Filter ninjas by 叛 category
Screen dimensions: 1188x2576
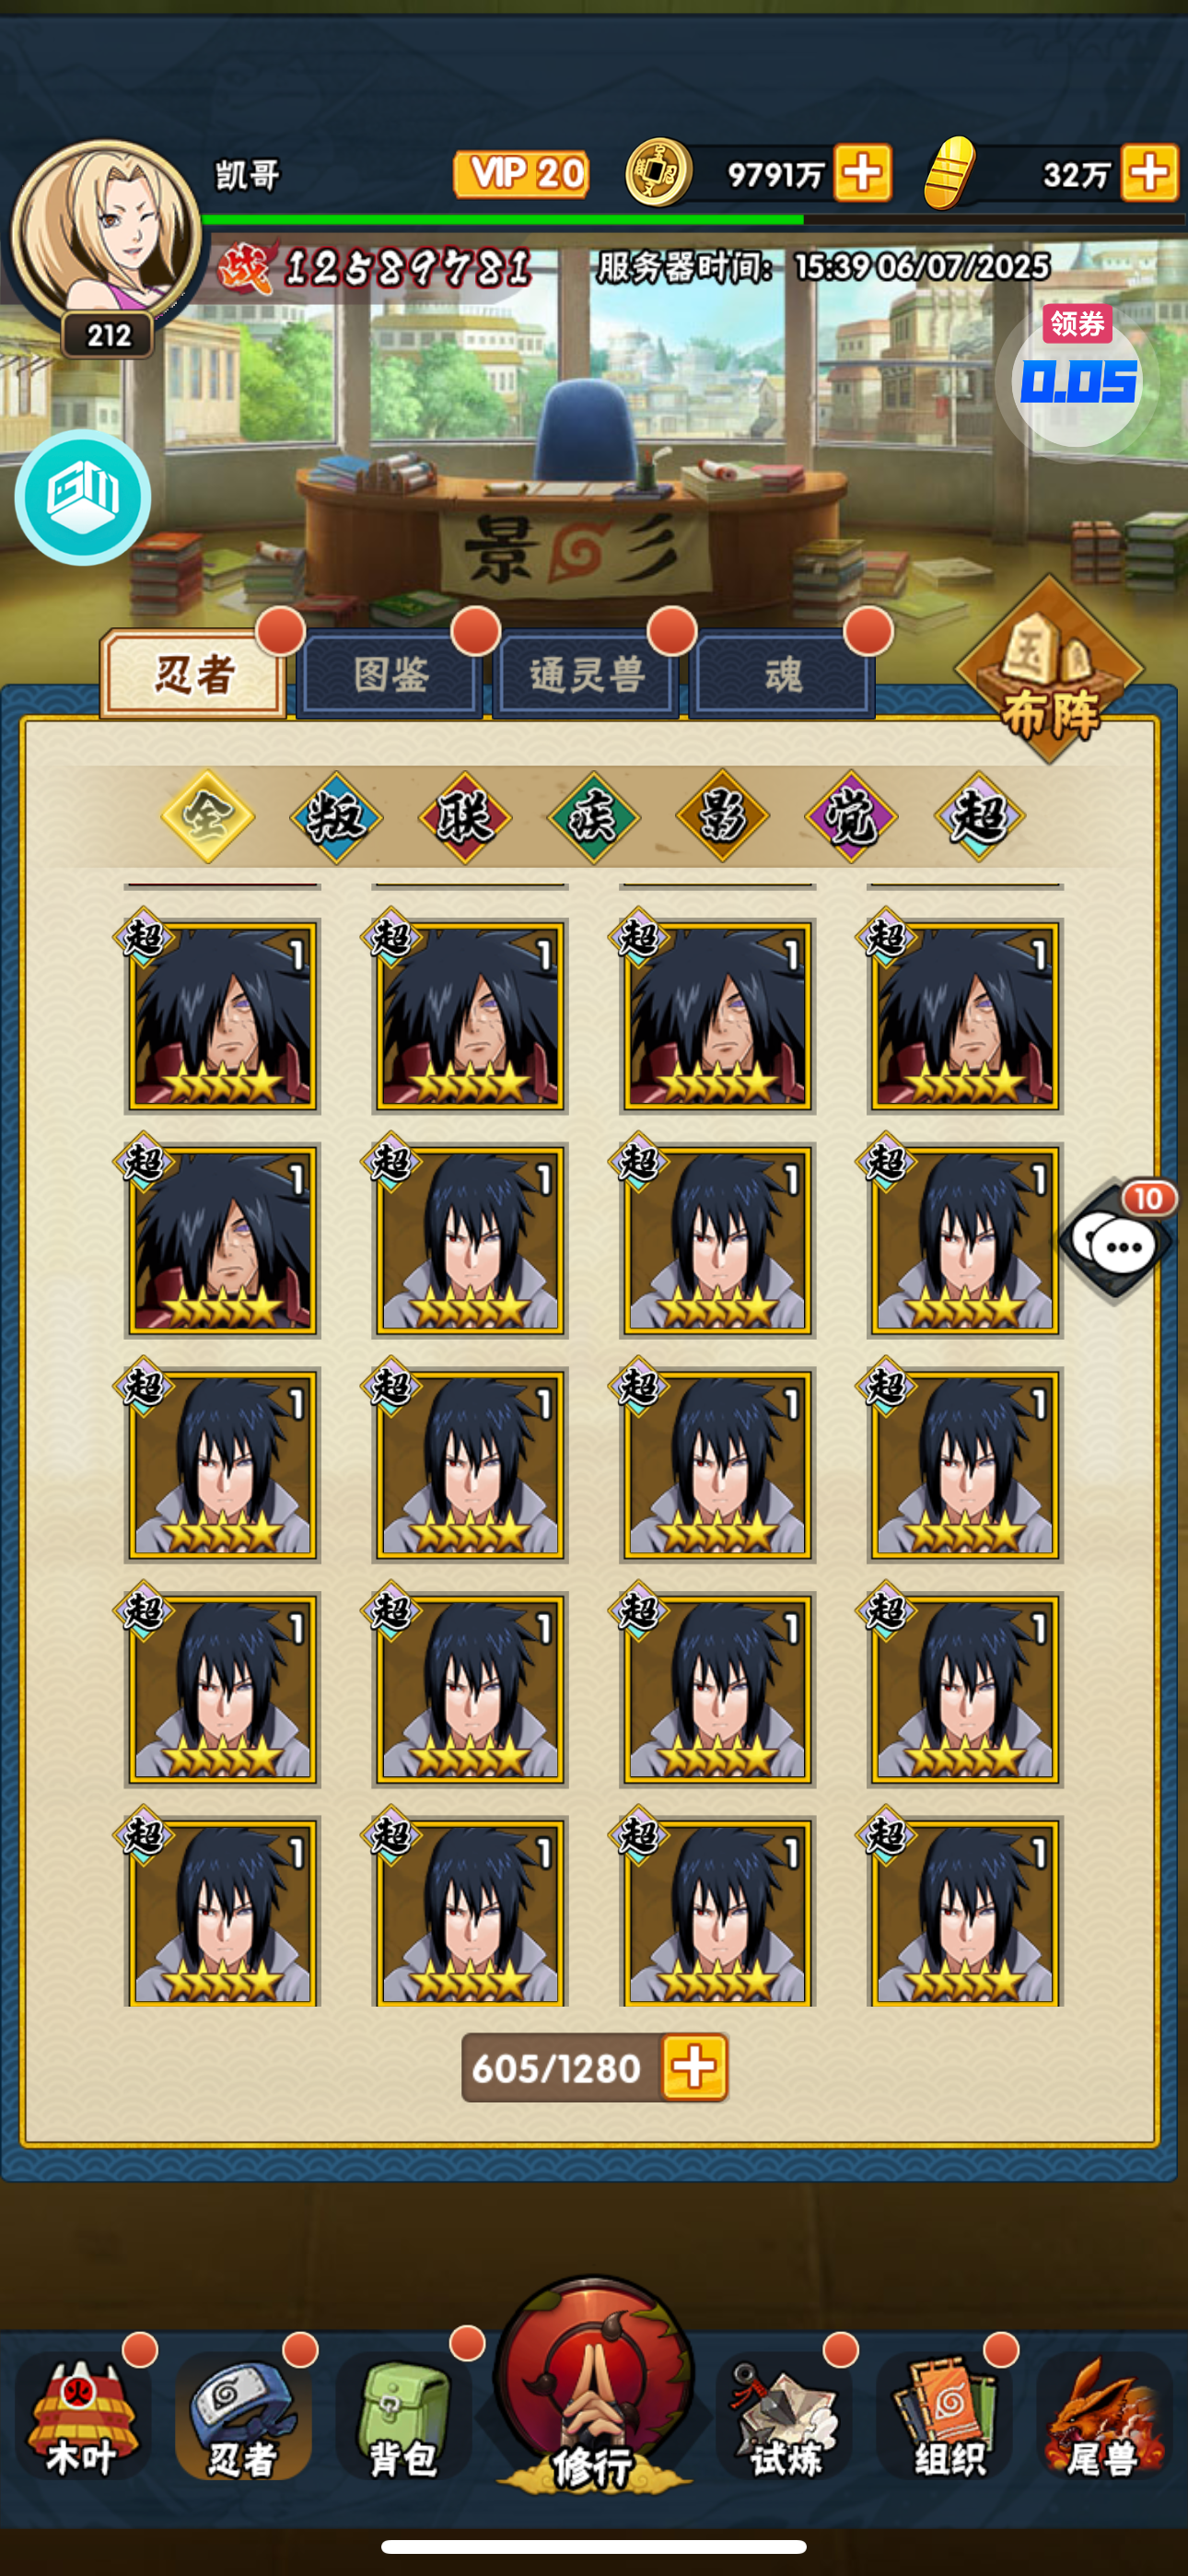tap(336, 817)
